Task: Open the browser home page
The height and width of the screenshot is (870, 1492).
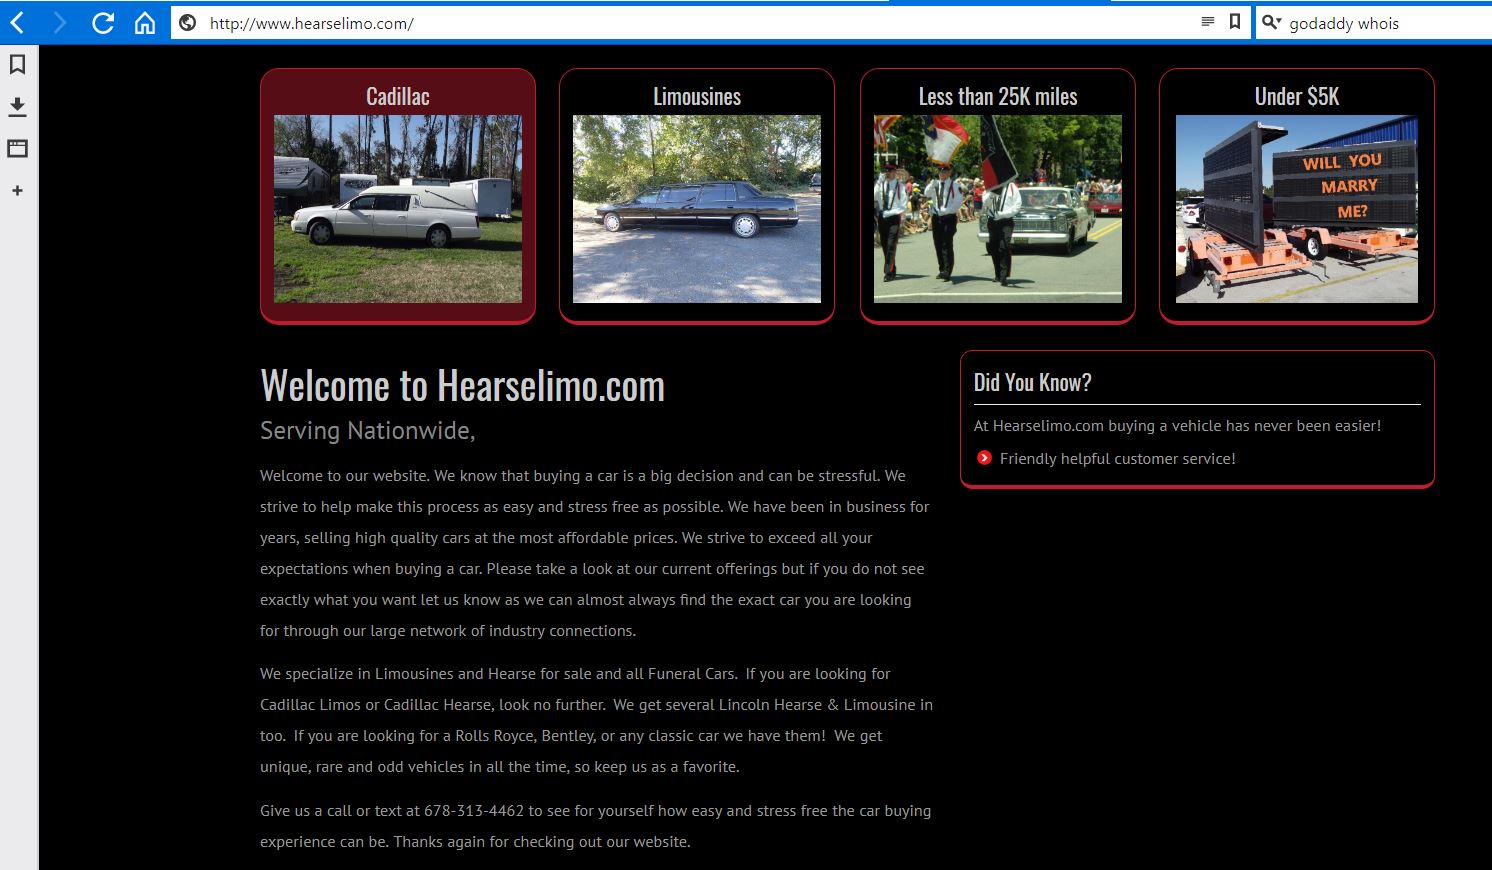Action: tap(145, 23)
